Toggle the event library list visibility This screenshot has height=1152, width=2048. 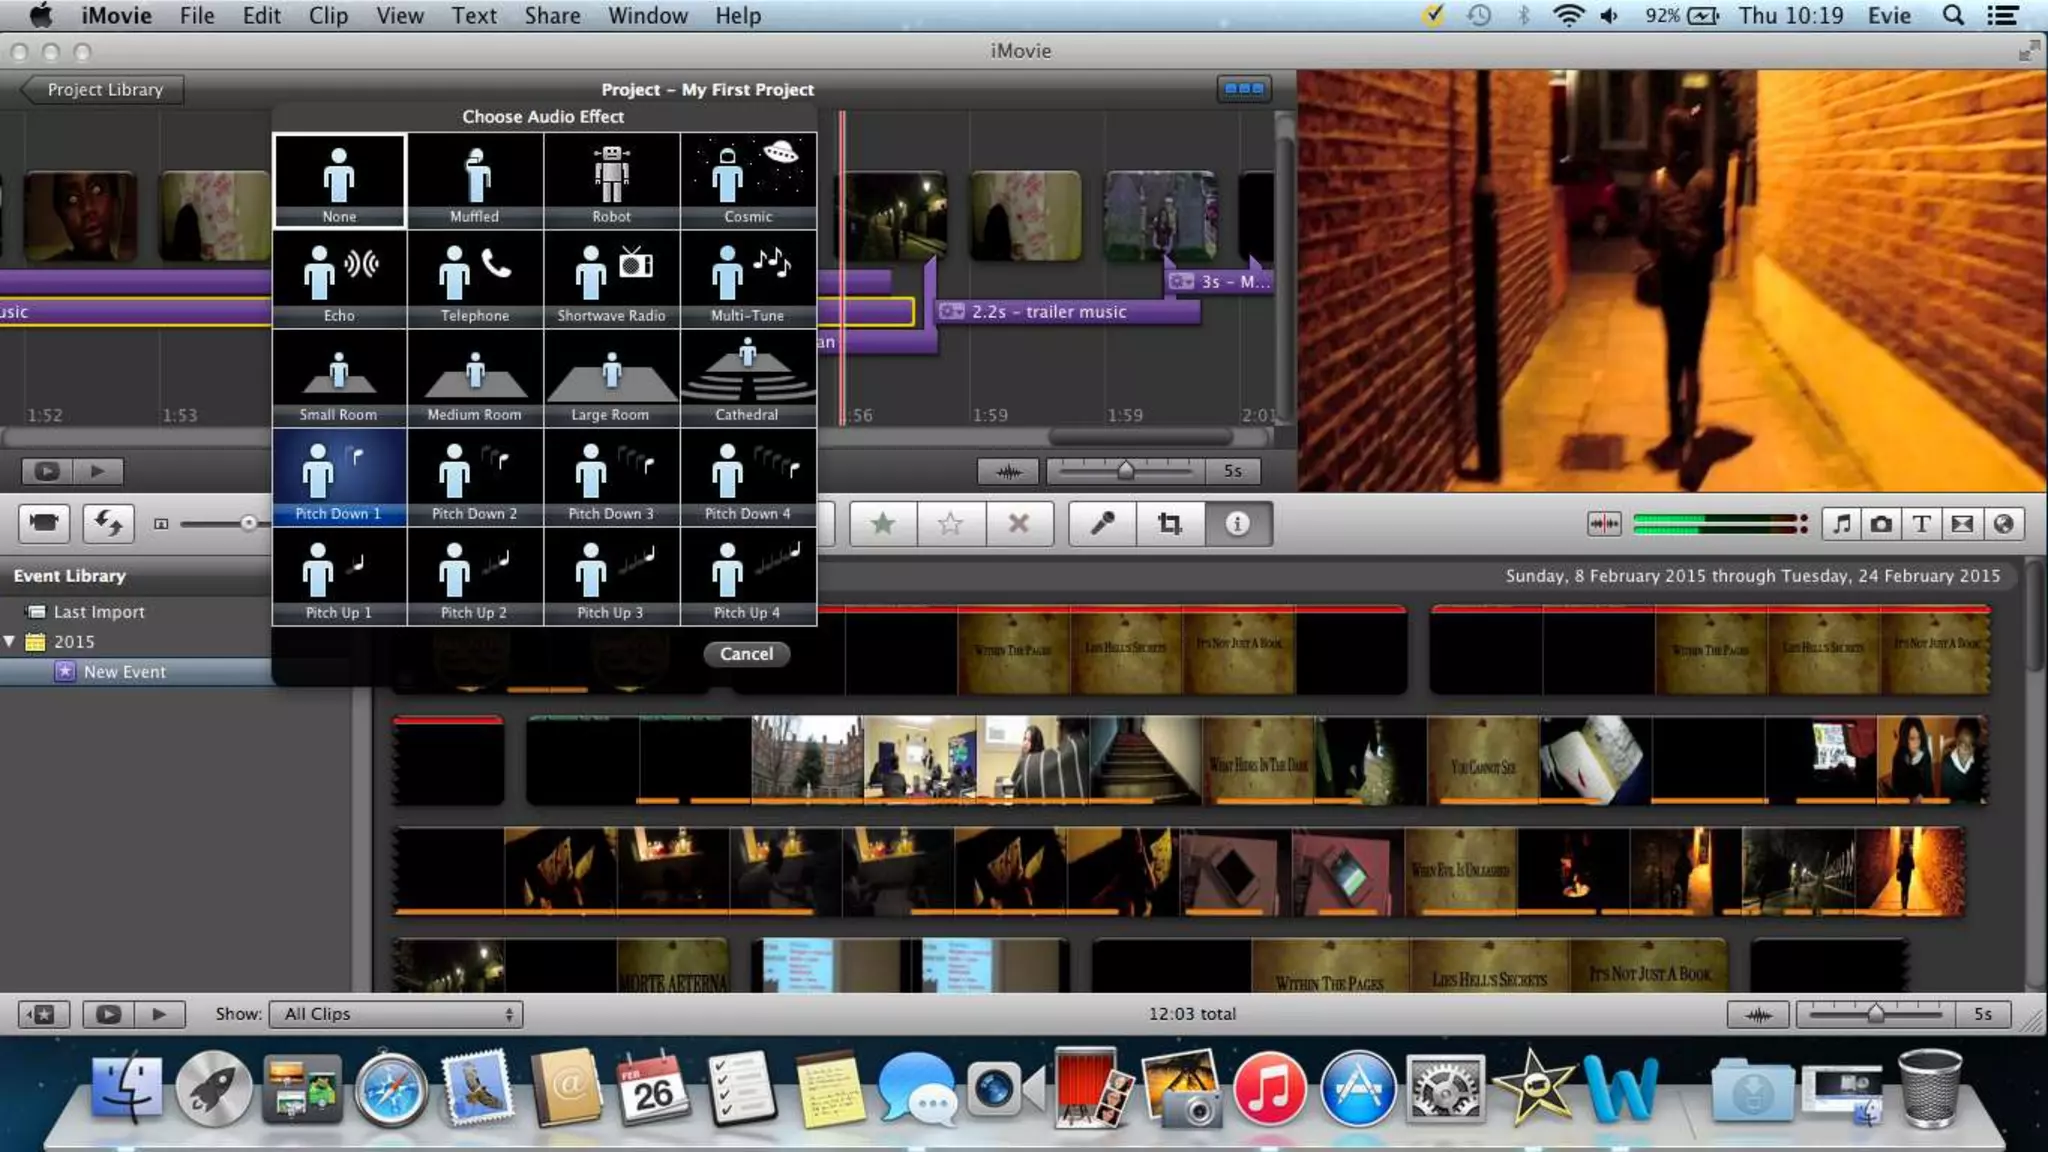(44, 1014)
